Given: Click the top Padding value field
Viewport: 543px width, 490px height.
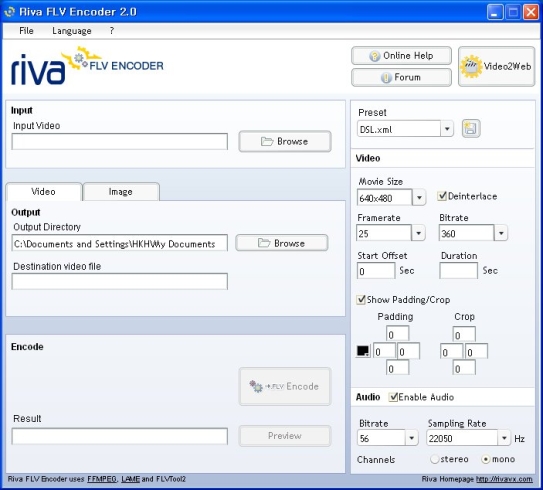Looking at the screenshot, I should [397, 334].
